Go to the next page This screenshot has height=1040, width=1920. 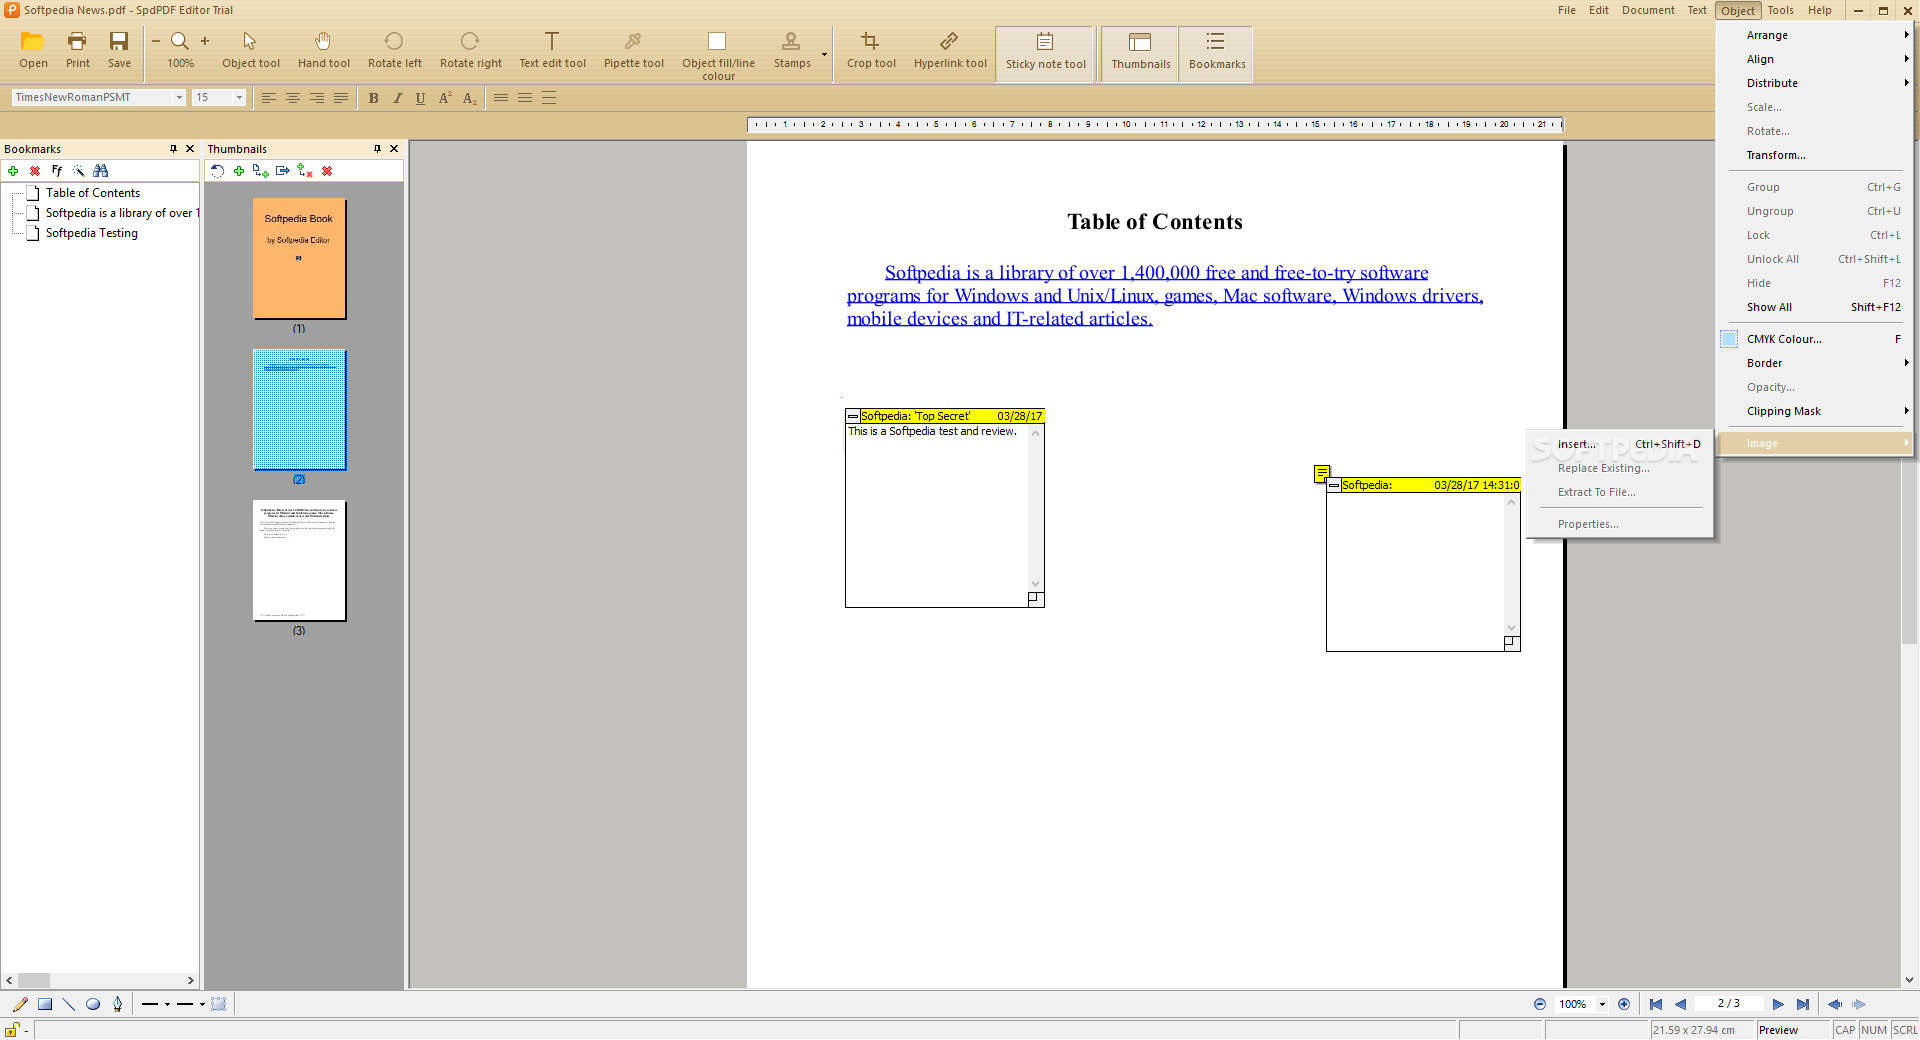click(1777, 1004)
